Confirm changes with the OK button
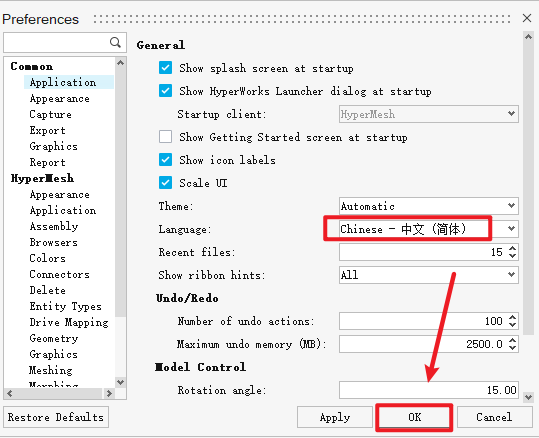This screenshot has height=438, width=539. pyautogui.click(x=414, y=417)
